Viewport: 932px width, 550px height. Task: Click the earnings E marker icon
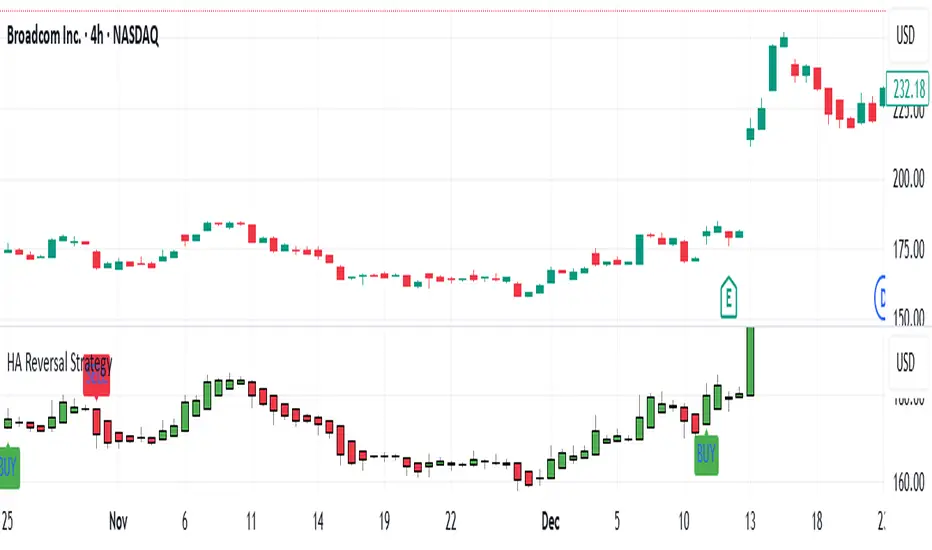pos(730,295)
